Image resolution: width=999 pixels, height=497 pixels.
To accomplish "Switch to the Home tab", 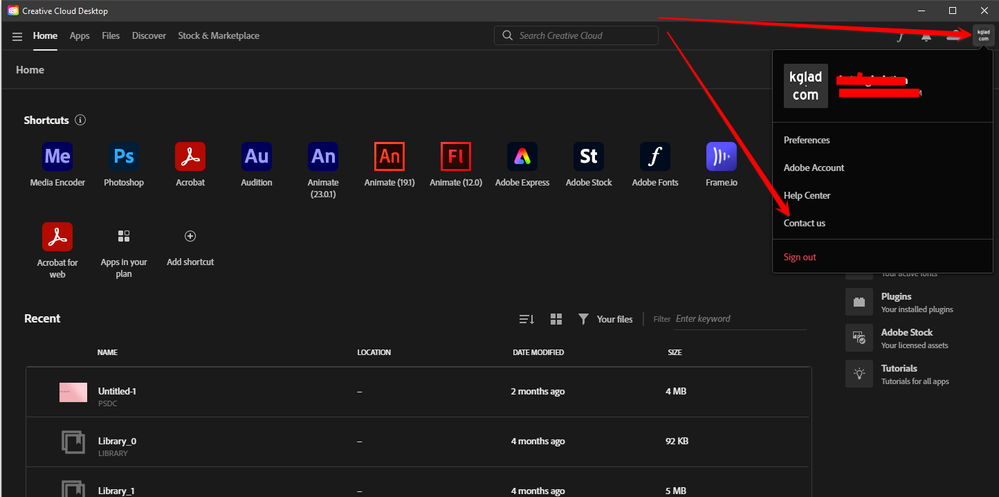I will tap(45, 36).
